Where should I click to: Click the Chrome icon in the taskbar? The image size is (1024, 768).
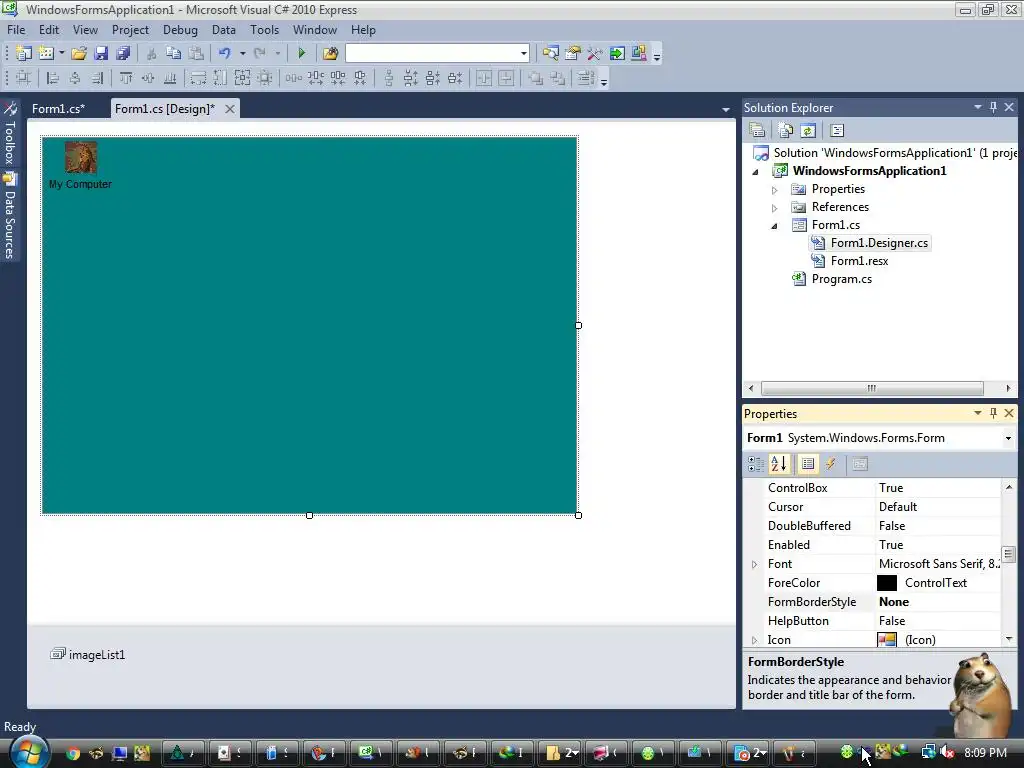pyautogui.click(x=72, y=754)
